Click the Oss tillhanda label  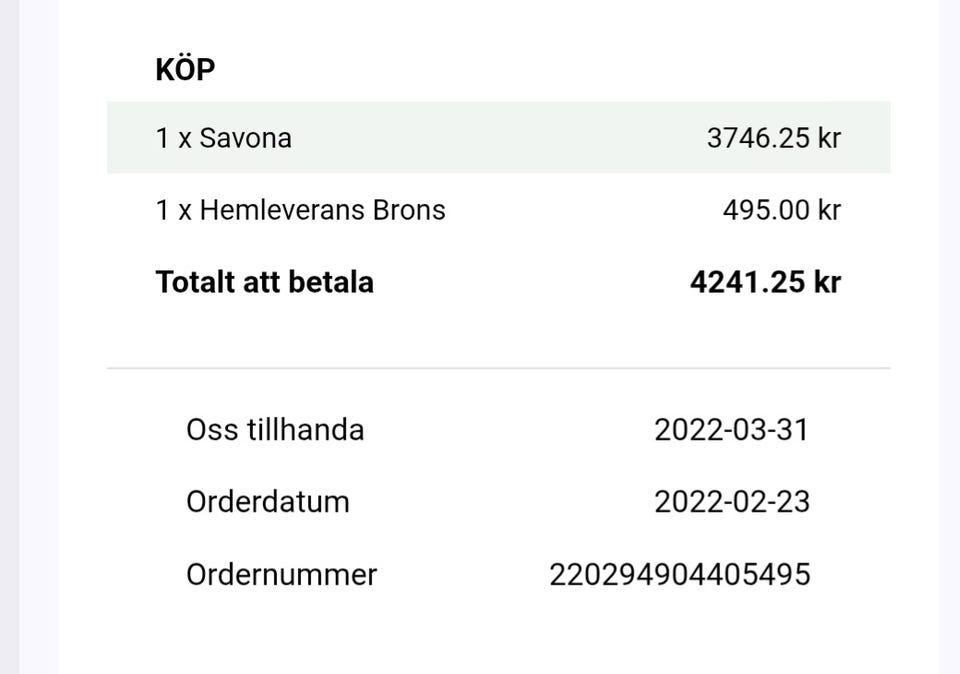pos(275,430)
